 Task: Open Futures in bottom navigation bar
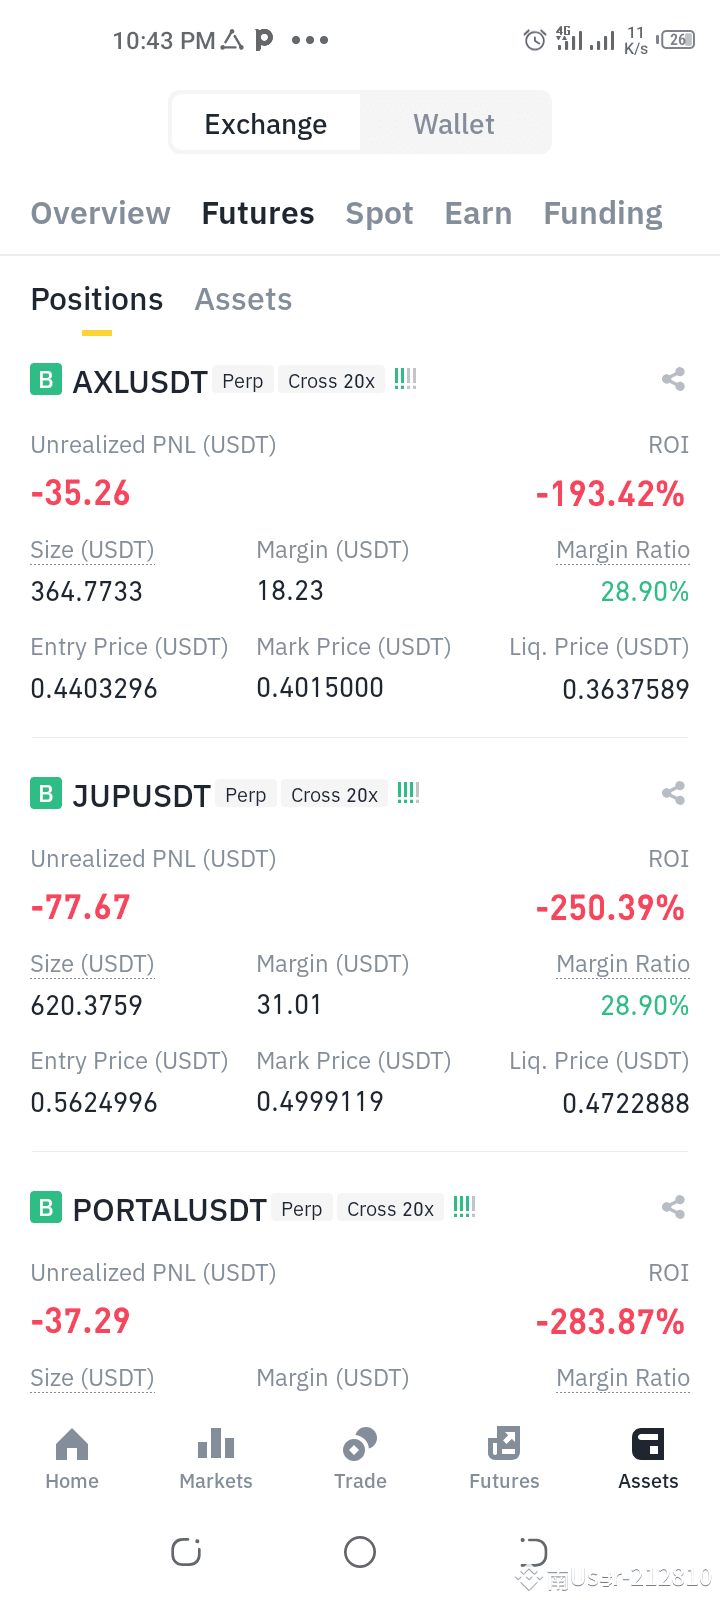click(504, 1459)
